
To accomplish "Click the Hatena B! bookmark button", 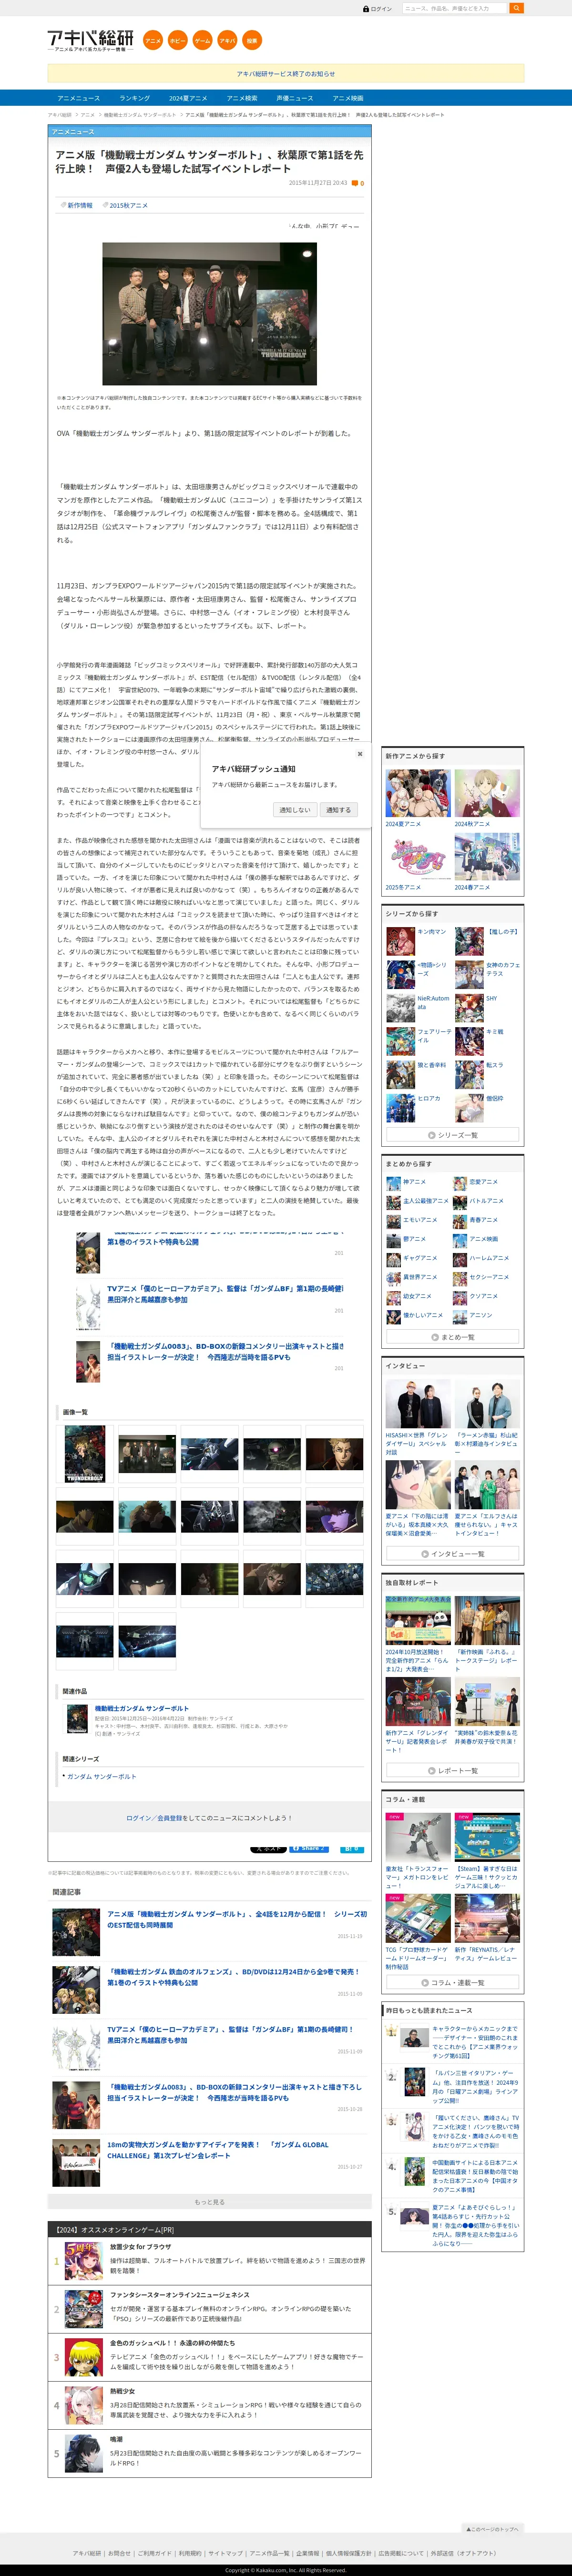I will tap(351, 1849).
